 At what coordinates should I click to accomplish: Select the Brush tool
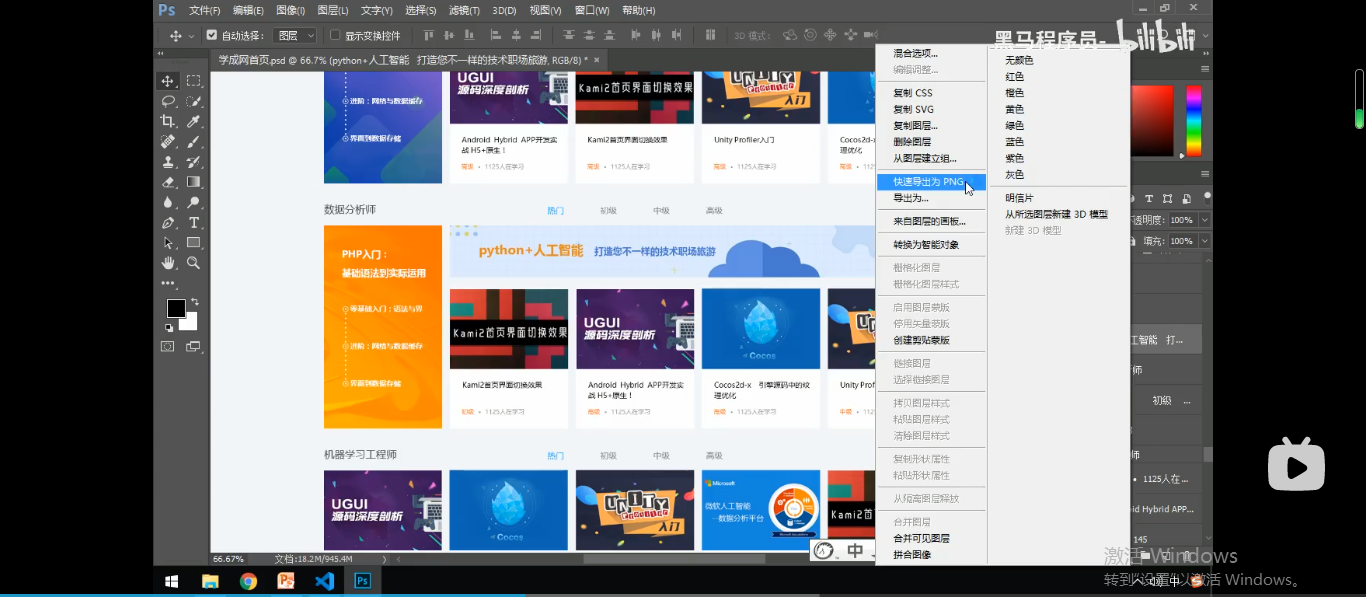[193, 142]
